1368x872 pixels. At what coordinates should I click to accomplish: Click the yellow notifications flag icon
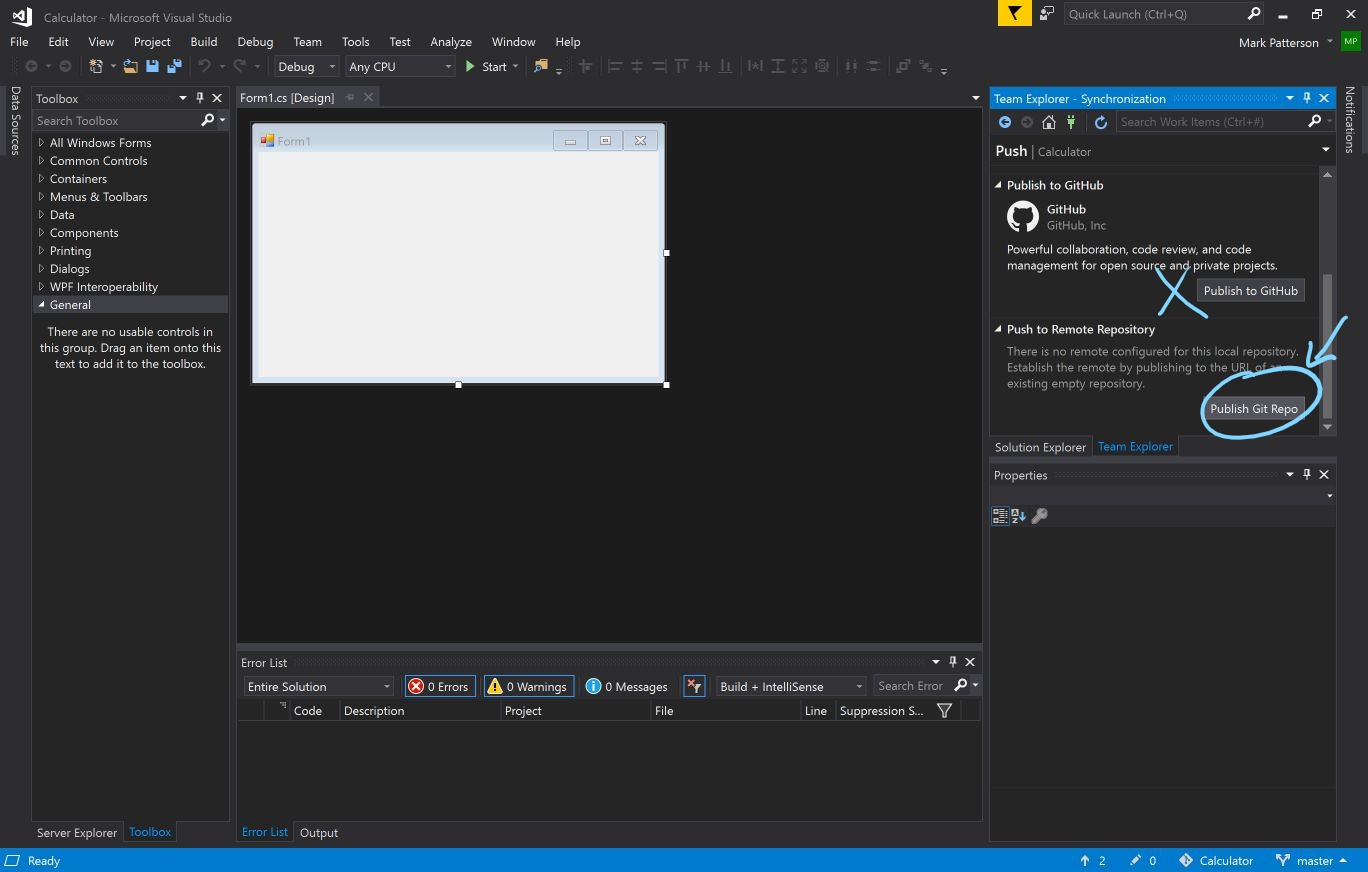coord(1014,14)
